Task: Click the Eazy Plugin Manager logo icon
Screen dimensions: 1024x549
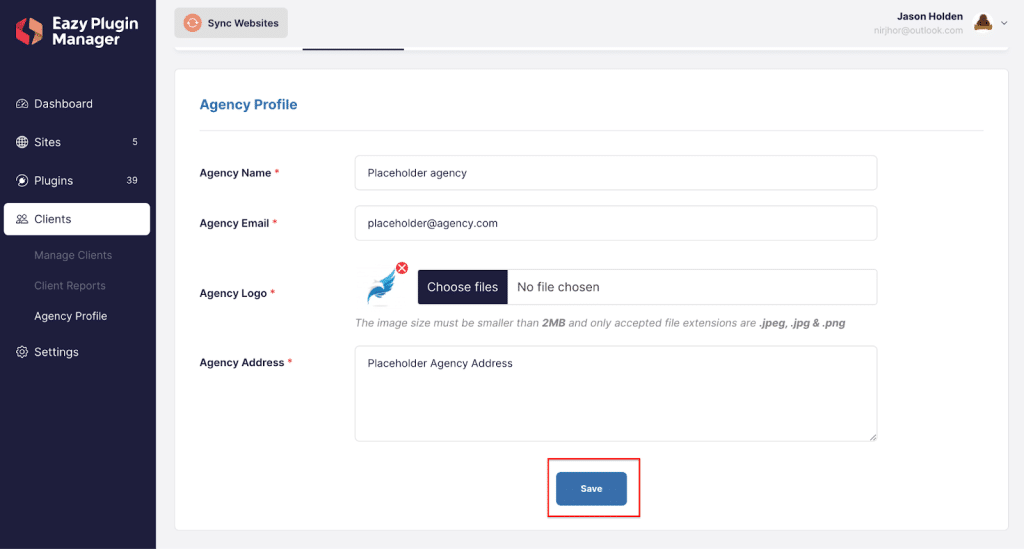Action: [29, 31]
